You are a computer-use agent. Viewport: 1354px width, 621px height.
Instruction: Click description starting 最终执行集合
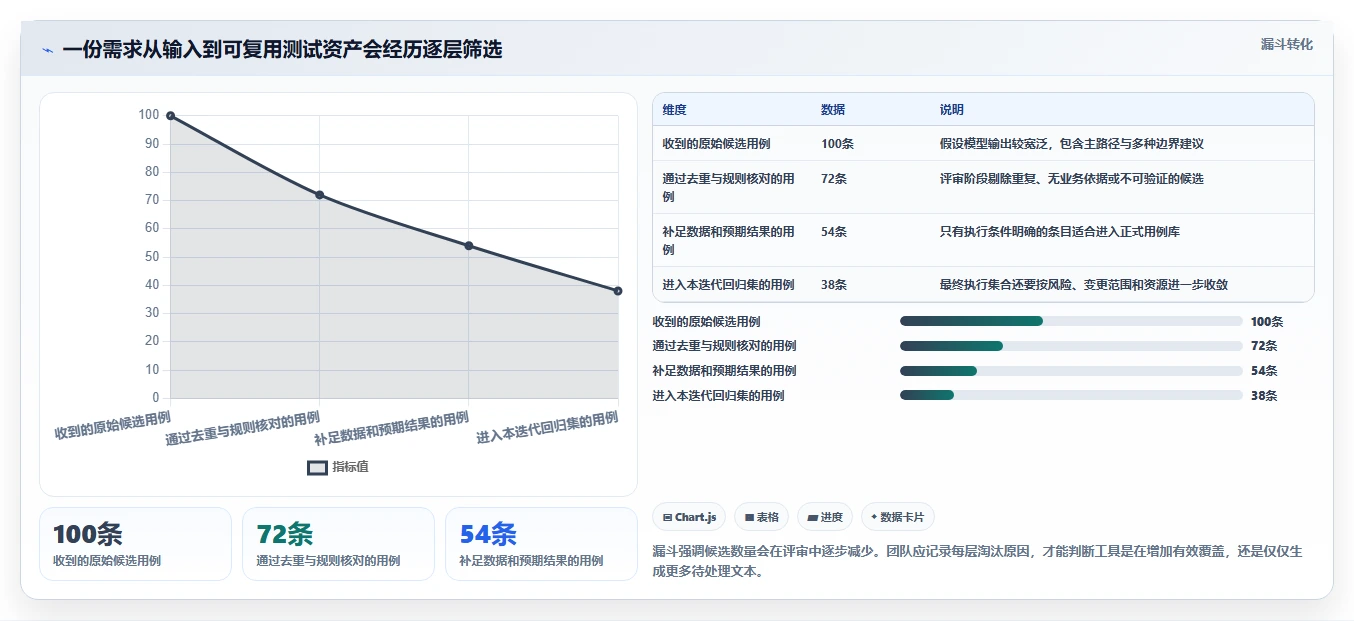[x=1084, y=285]
